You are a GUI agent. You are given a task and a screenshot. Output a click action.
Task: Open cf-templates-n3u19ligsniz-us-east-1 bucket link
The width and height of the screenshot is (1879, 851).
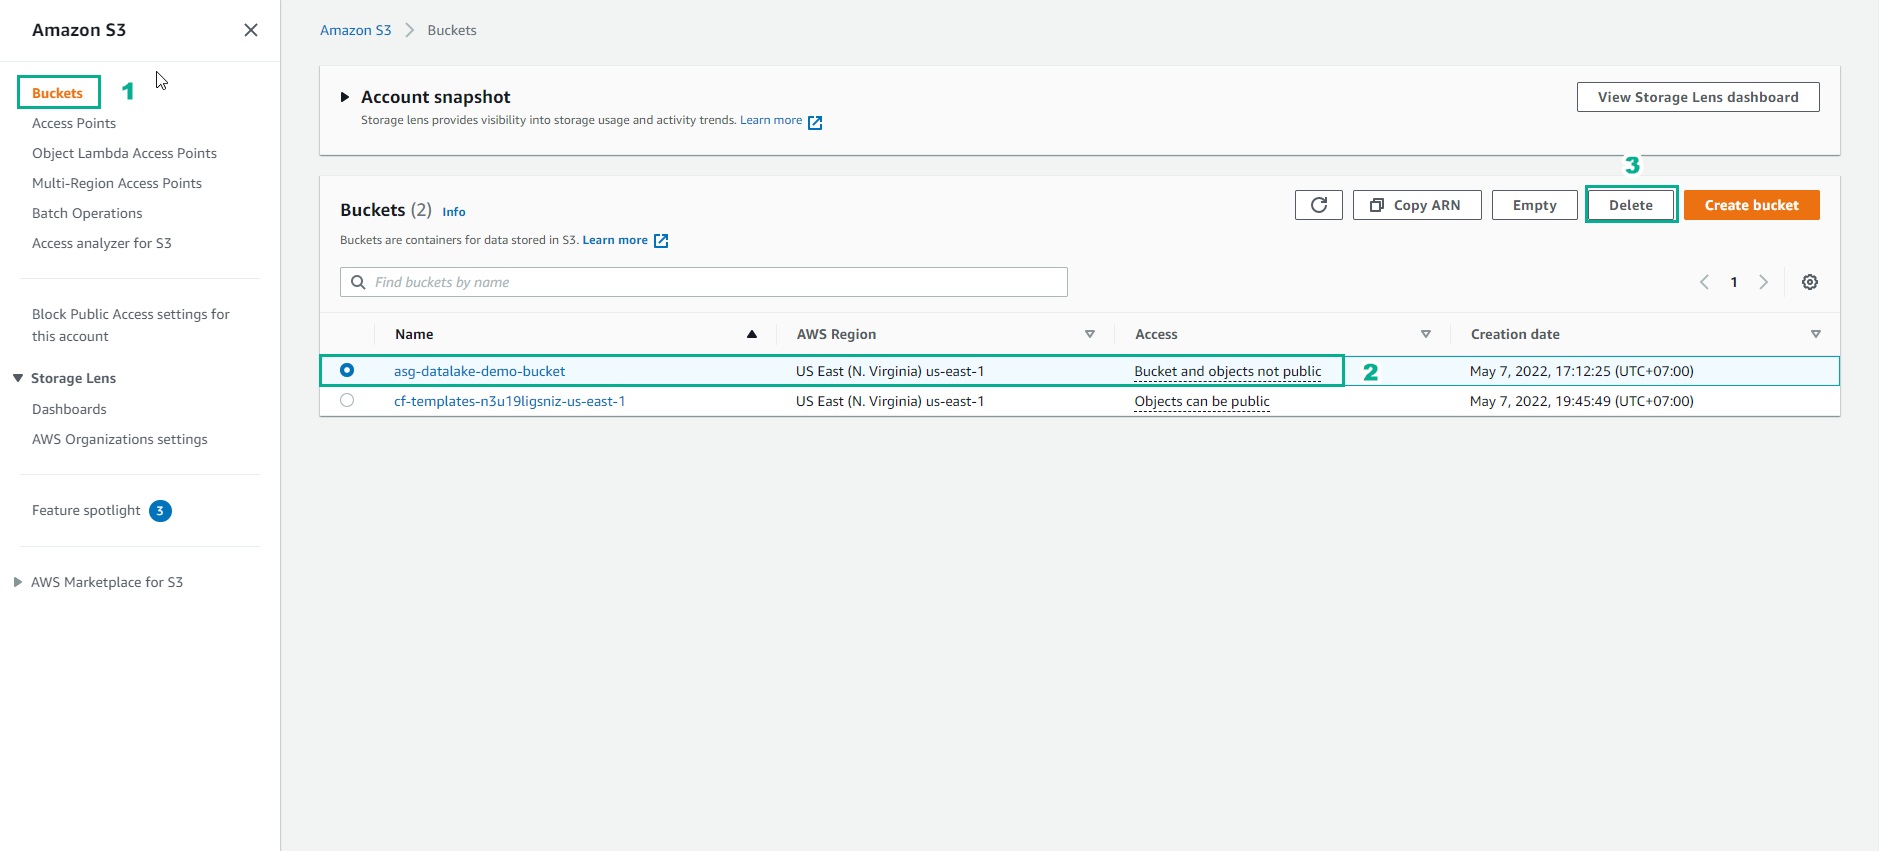509,401
